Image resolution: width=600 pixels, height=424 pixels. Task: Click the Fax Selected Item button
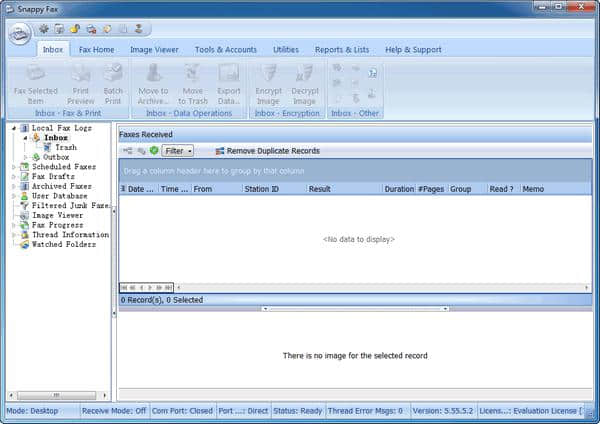(x=35, y=80)
